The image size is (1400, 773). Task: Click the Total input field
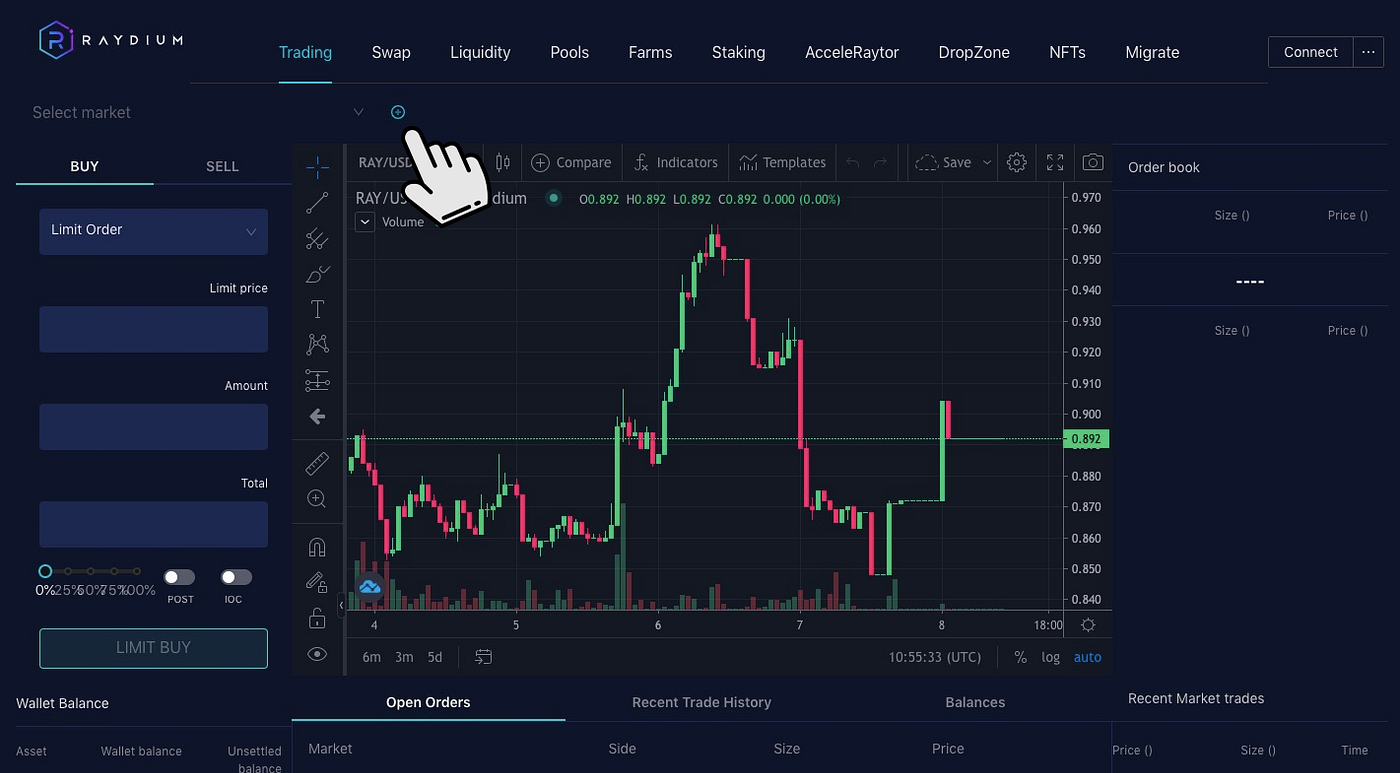(x=153, y=524)
